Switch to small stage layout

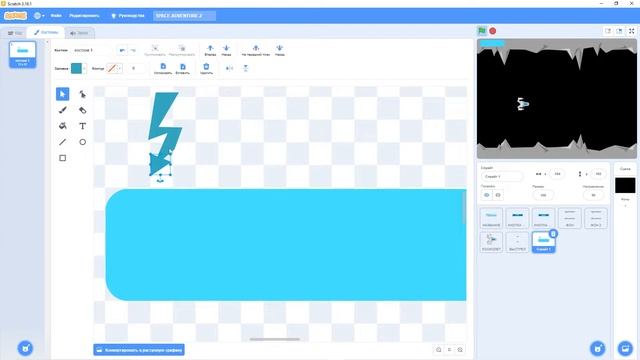pyautogui.click(x=608, y=31)
